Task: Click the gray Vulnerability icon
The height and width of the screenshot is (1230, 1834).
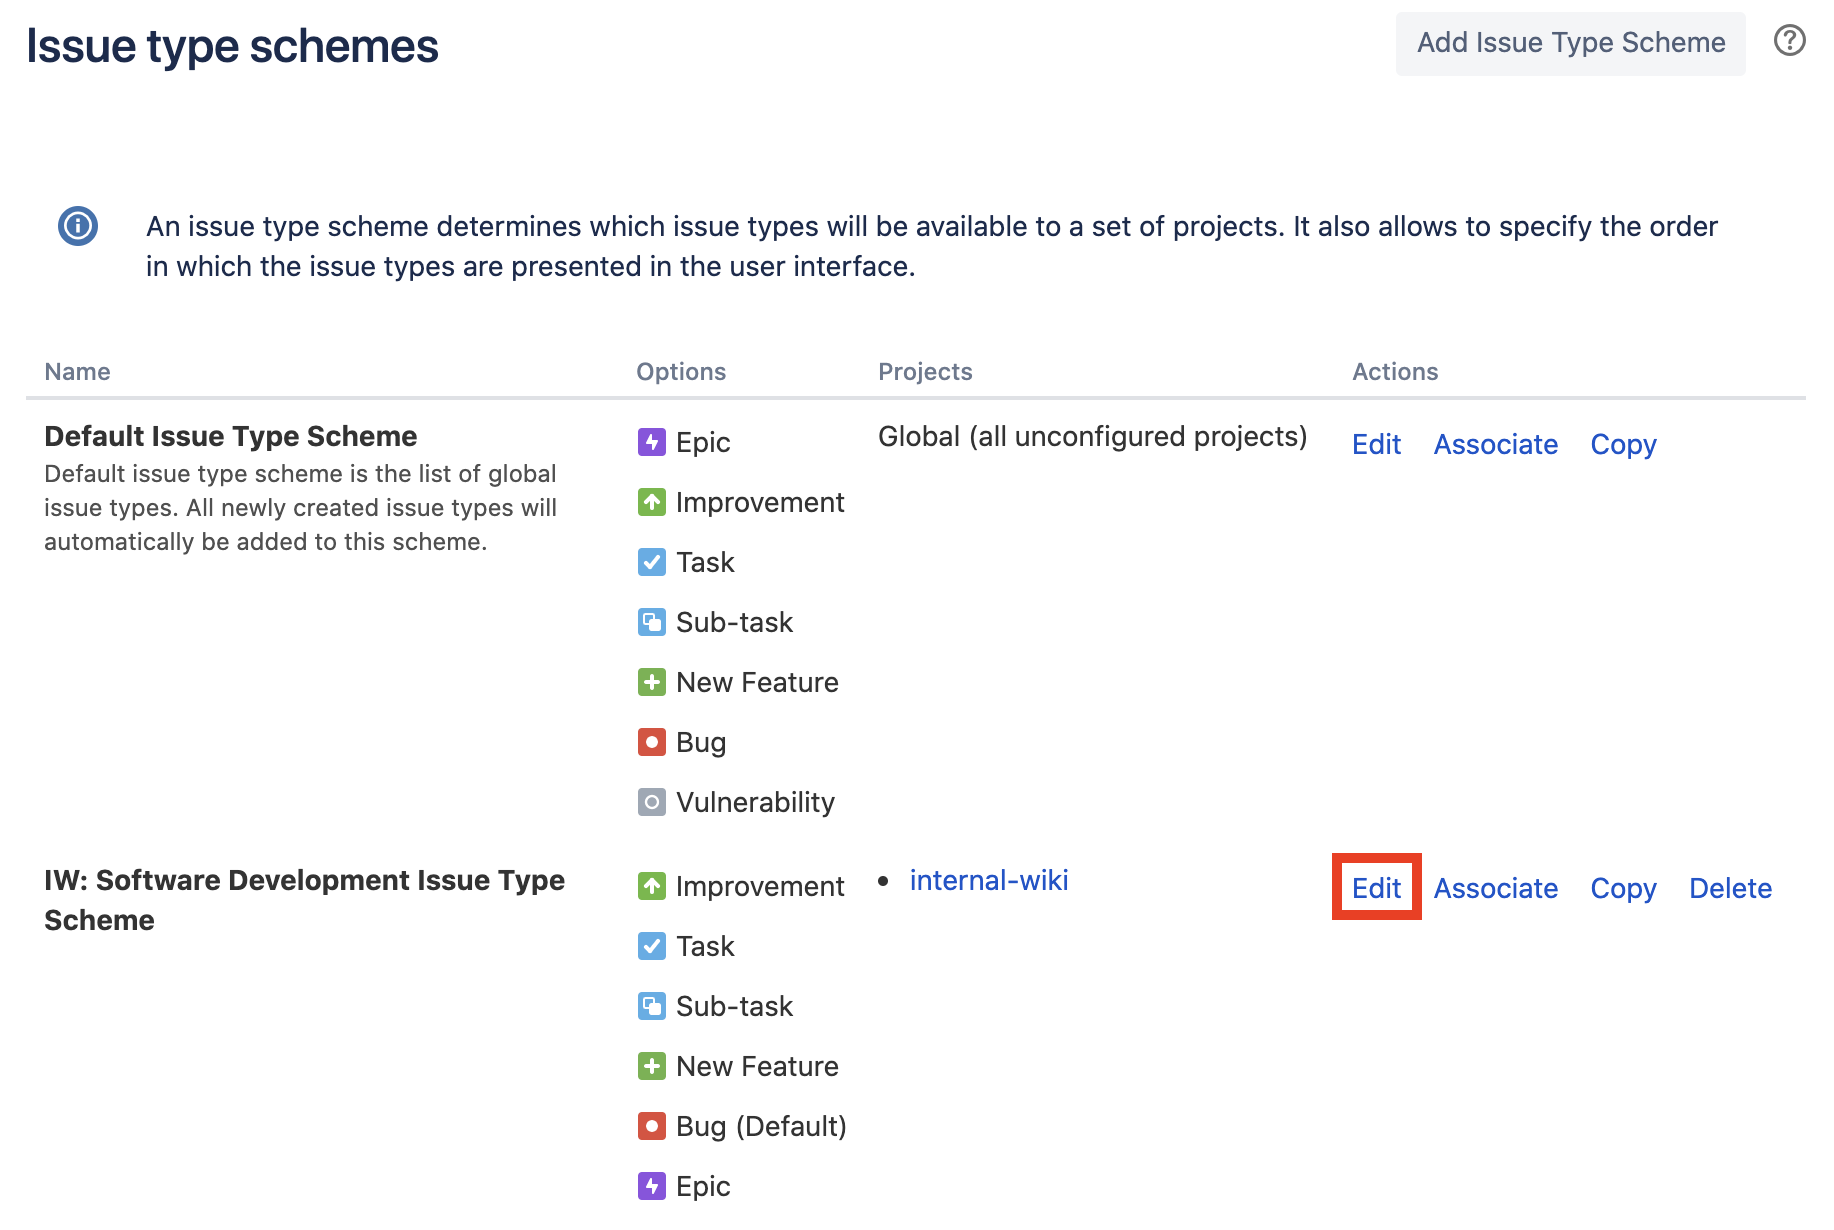Action: point(652,802)
